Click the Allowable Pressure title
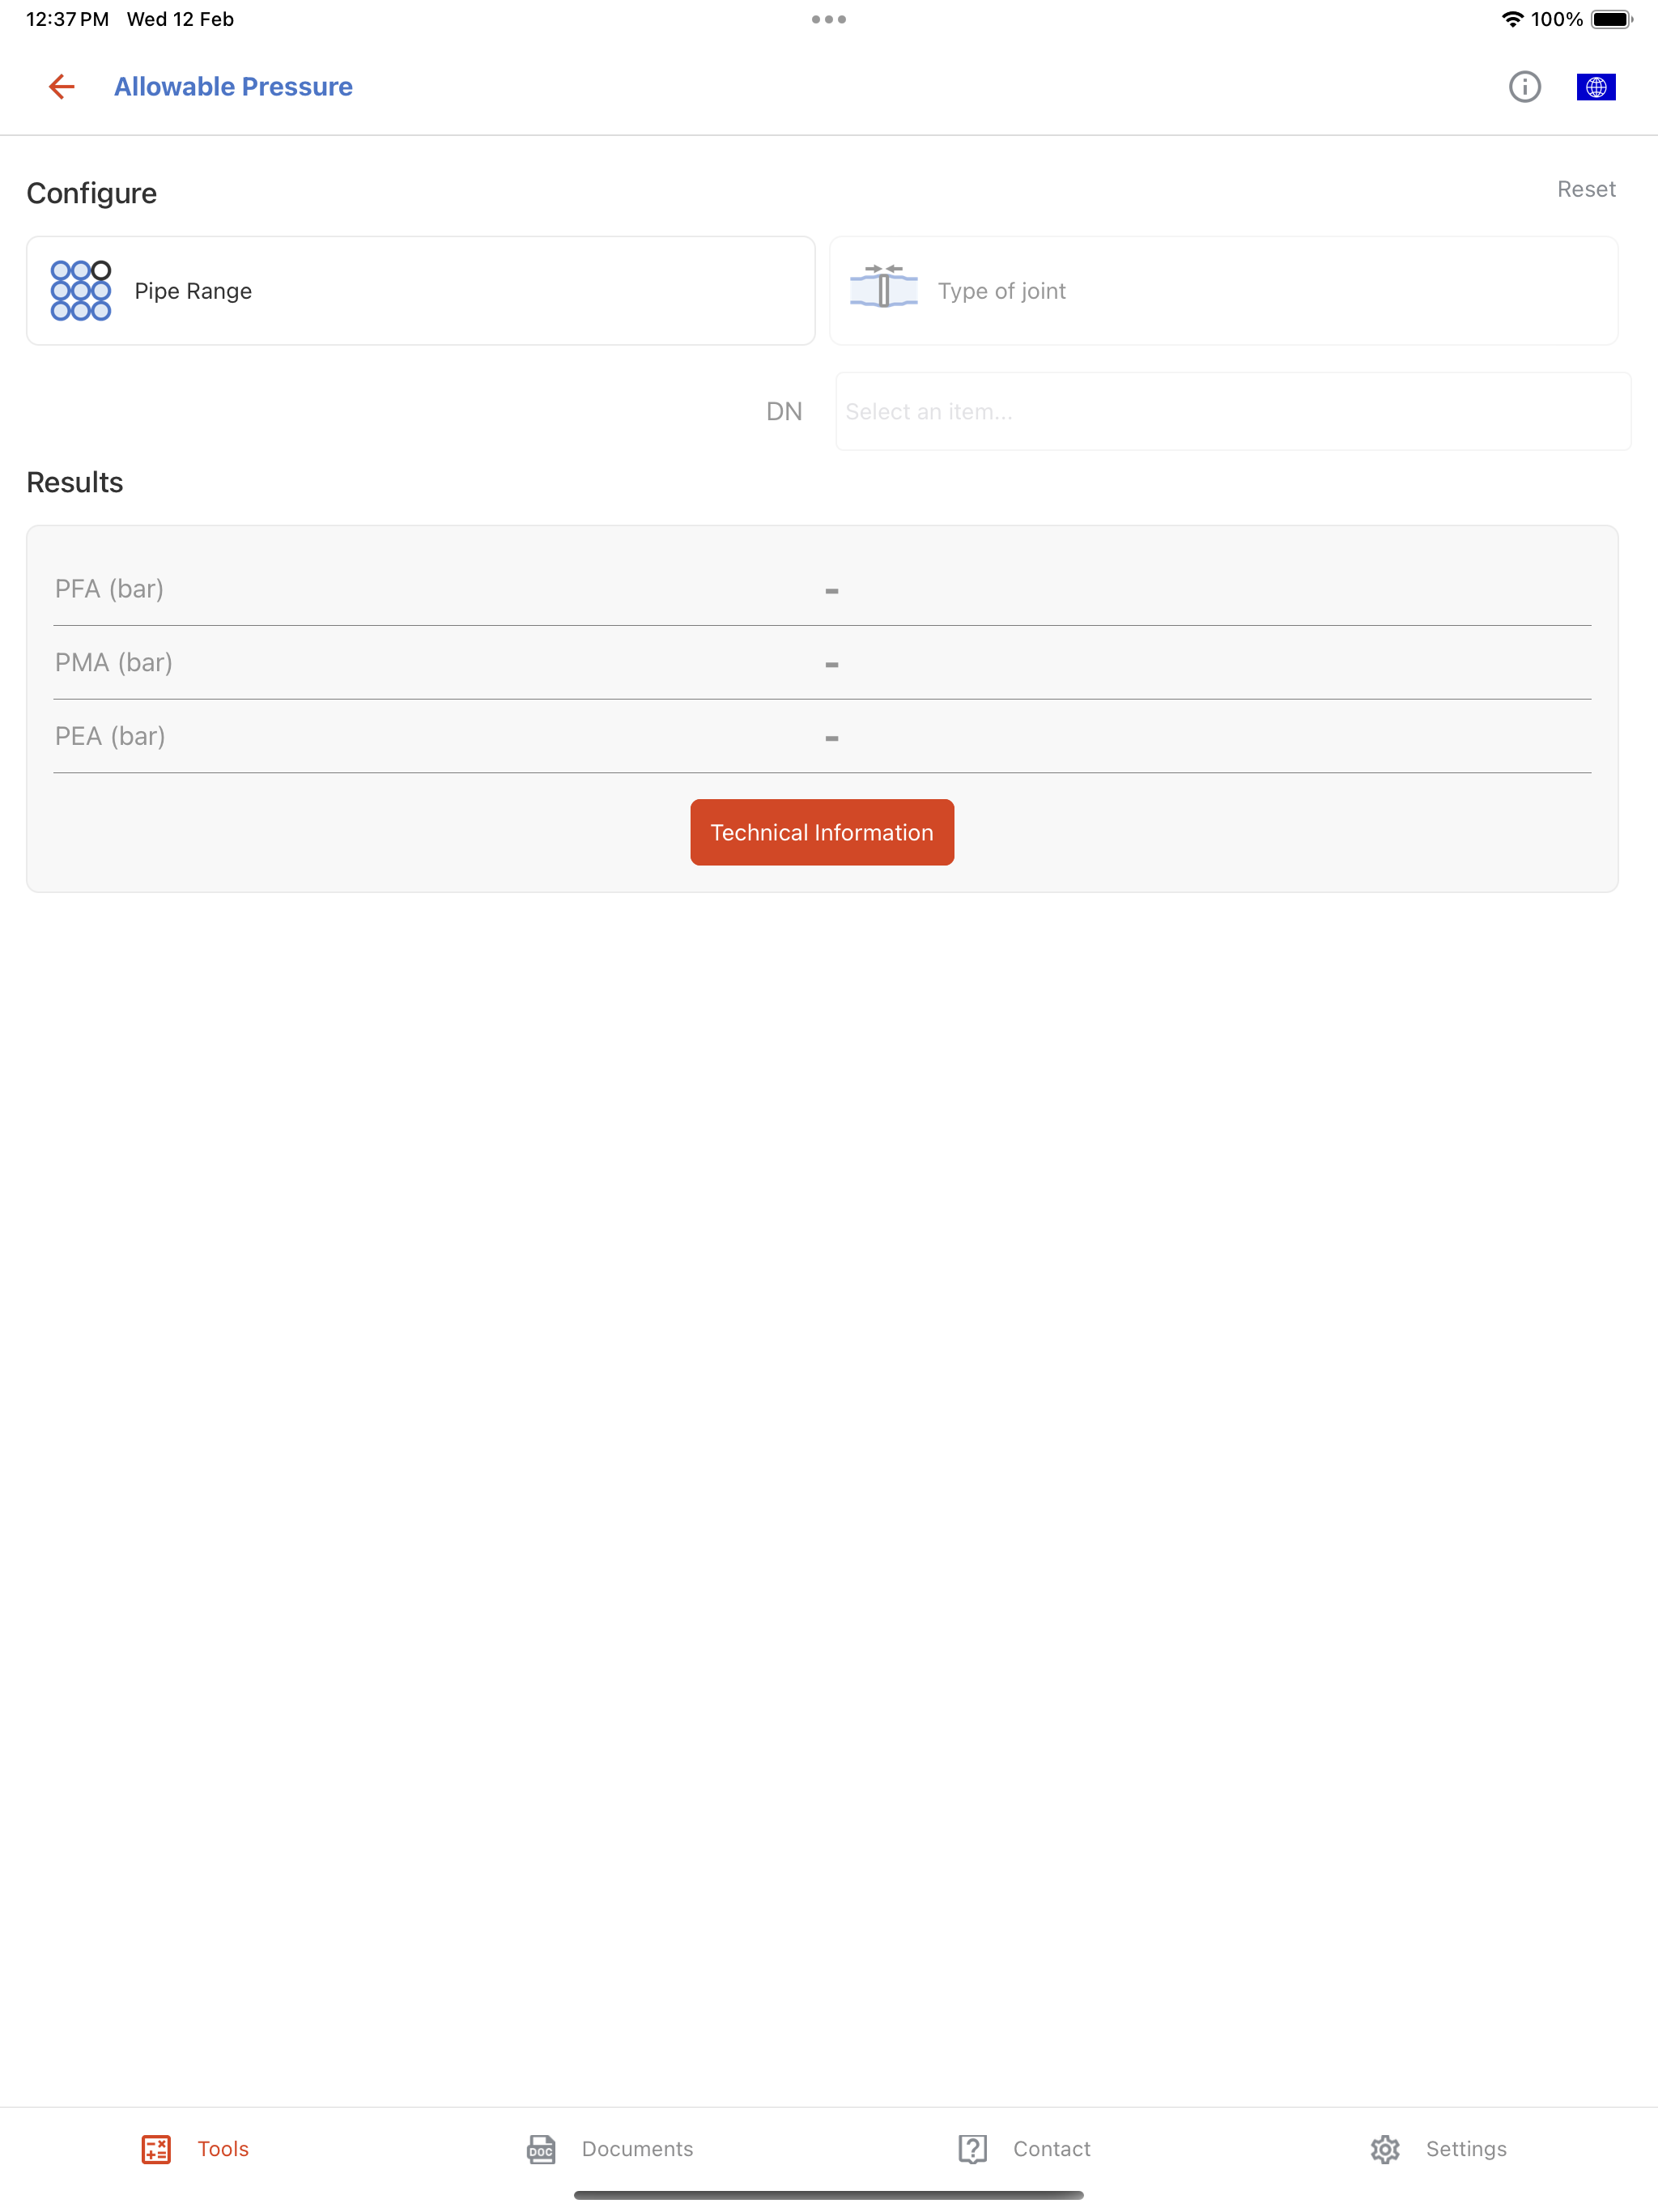This screenshot has width=1658, height=2212. coord(234,87)
